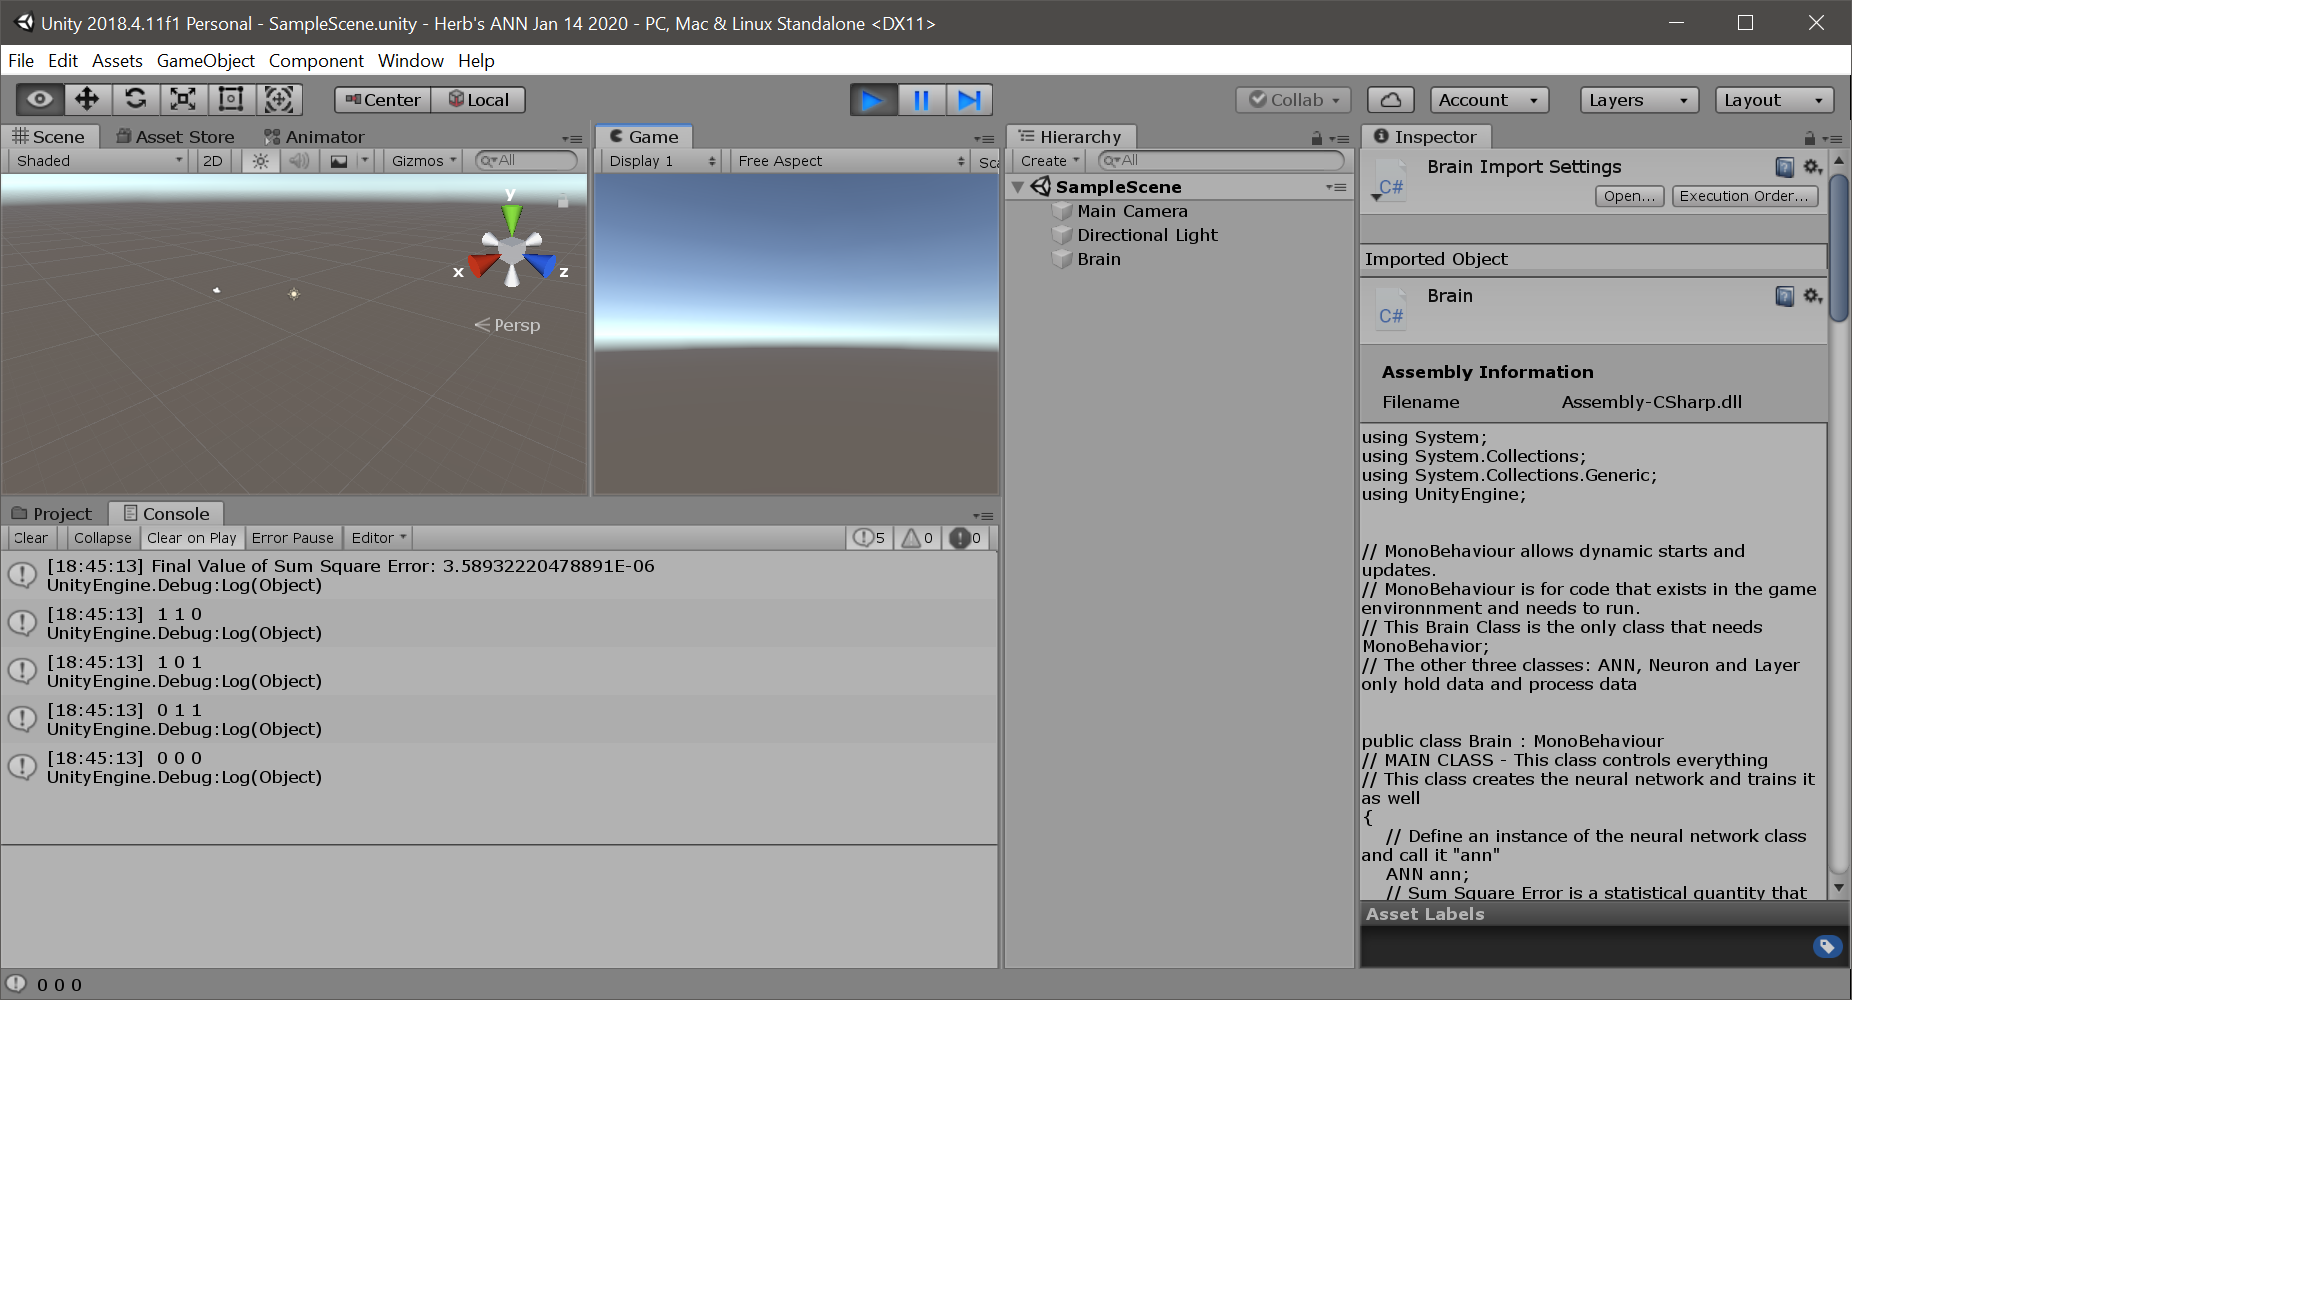The width and height of the screenshot is (2304, 1296).
Task: Open the Gizmos dropdown
Action: click(423, 161)
